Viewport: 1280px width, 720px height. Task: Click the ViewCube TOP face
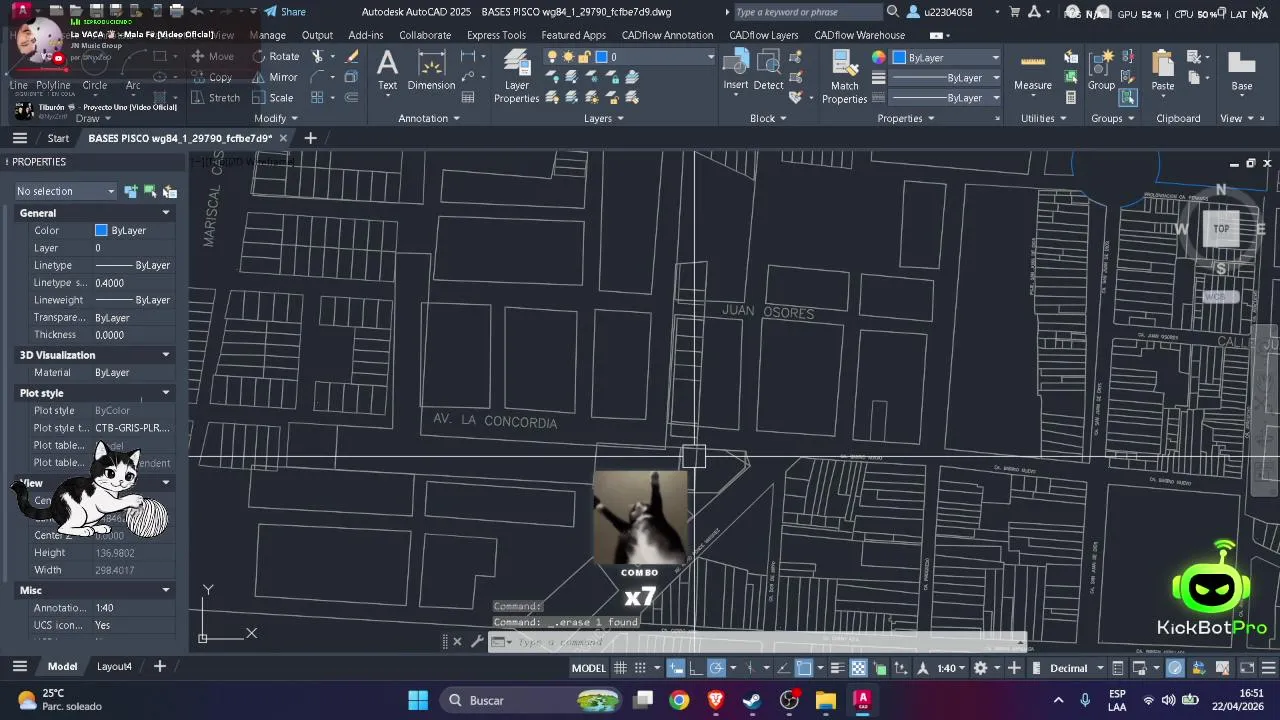(1221, 229)
